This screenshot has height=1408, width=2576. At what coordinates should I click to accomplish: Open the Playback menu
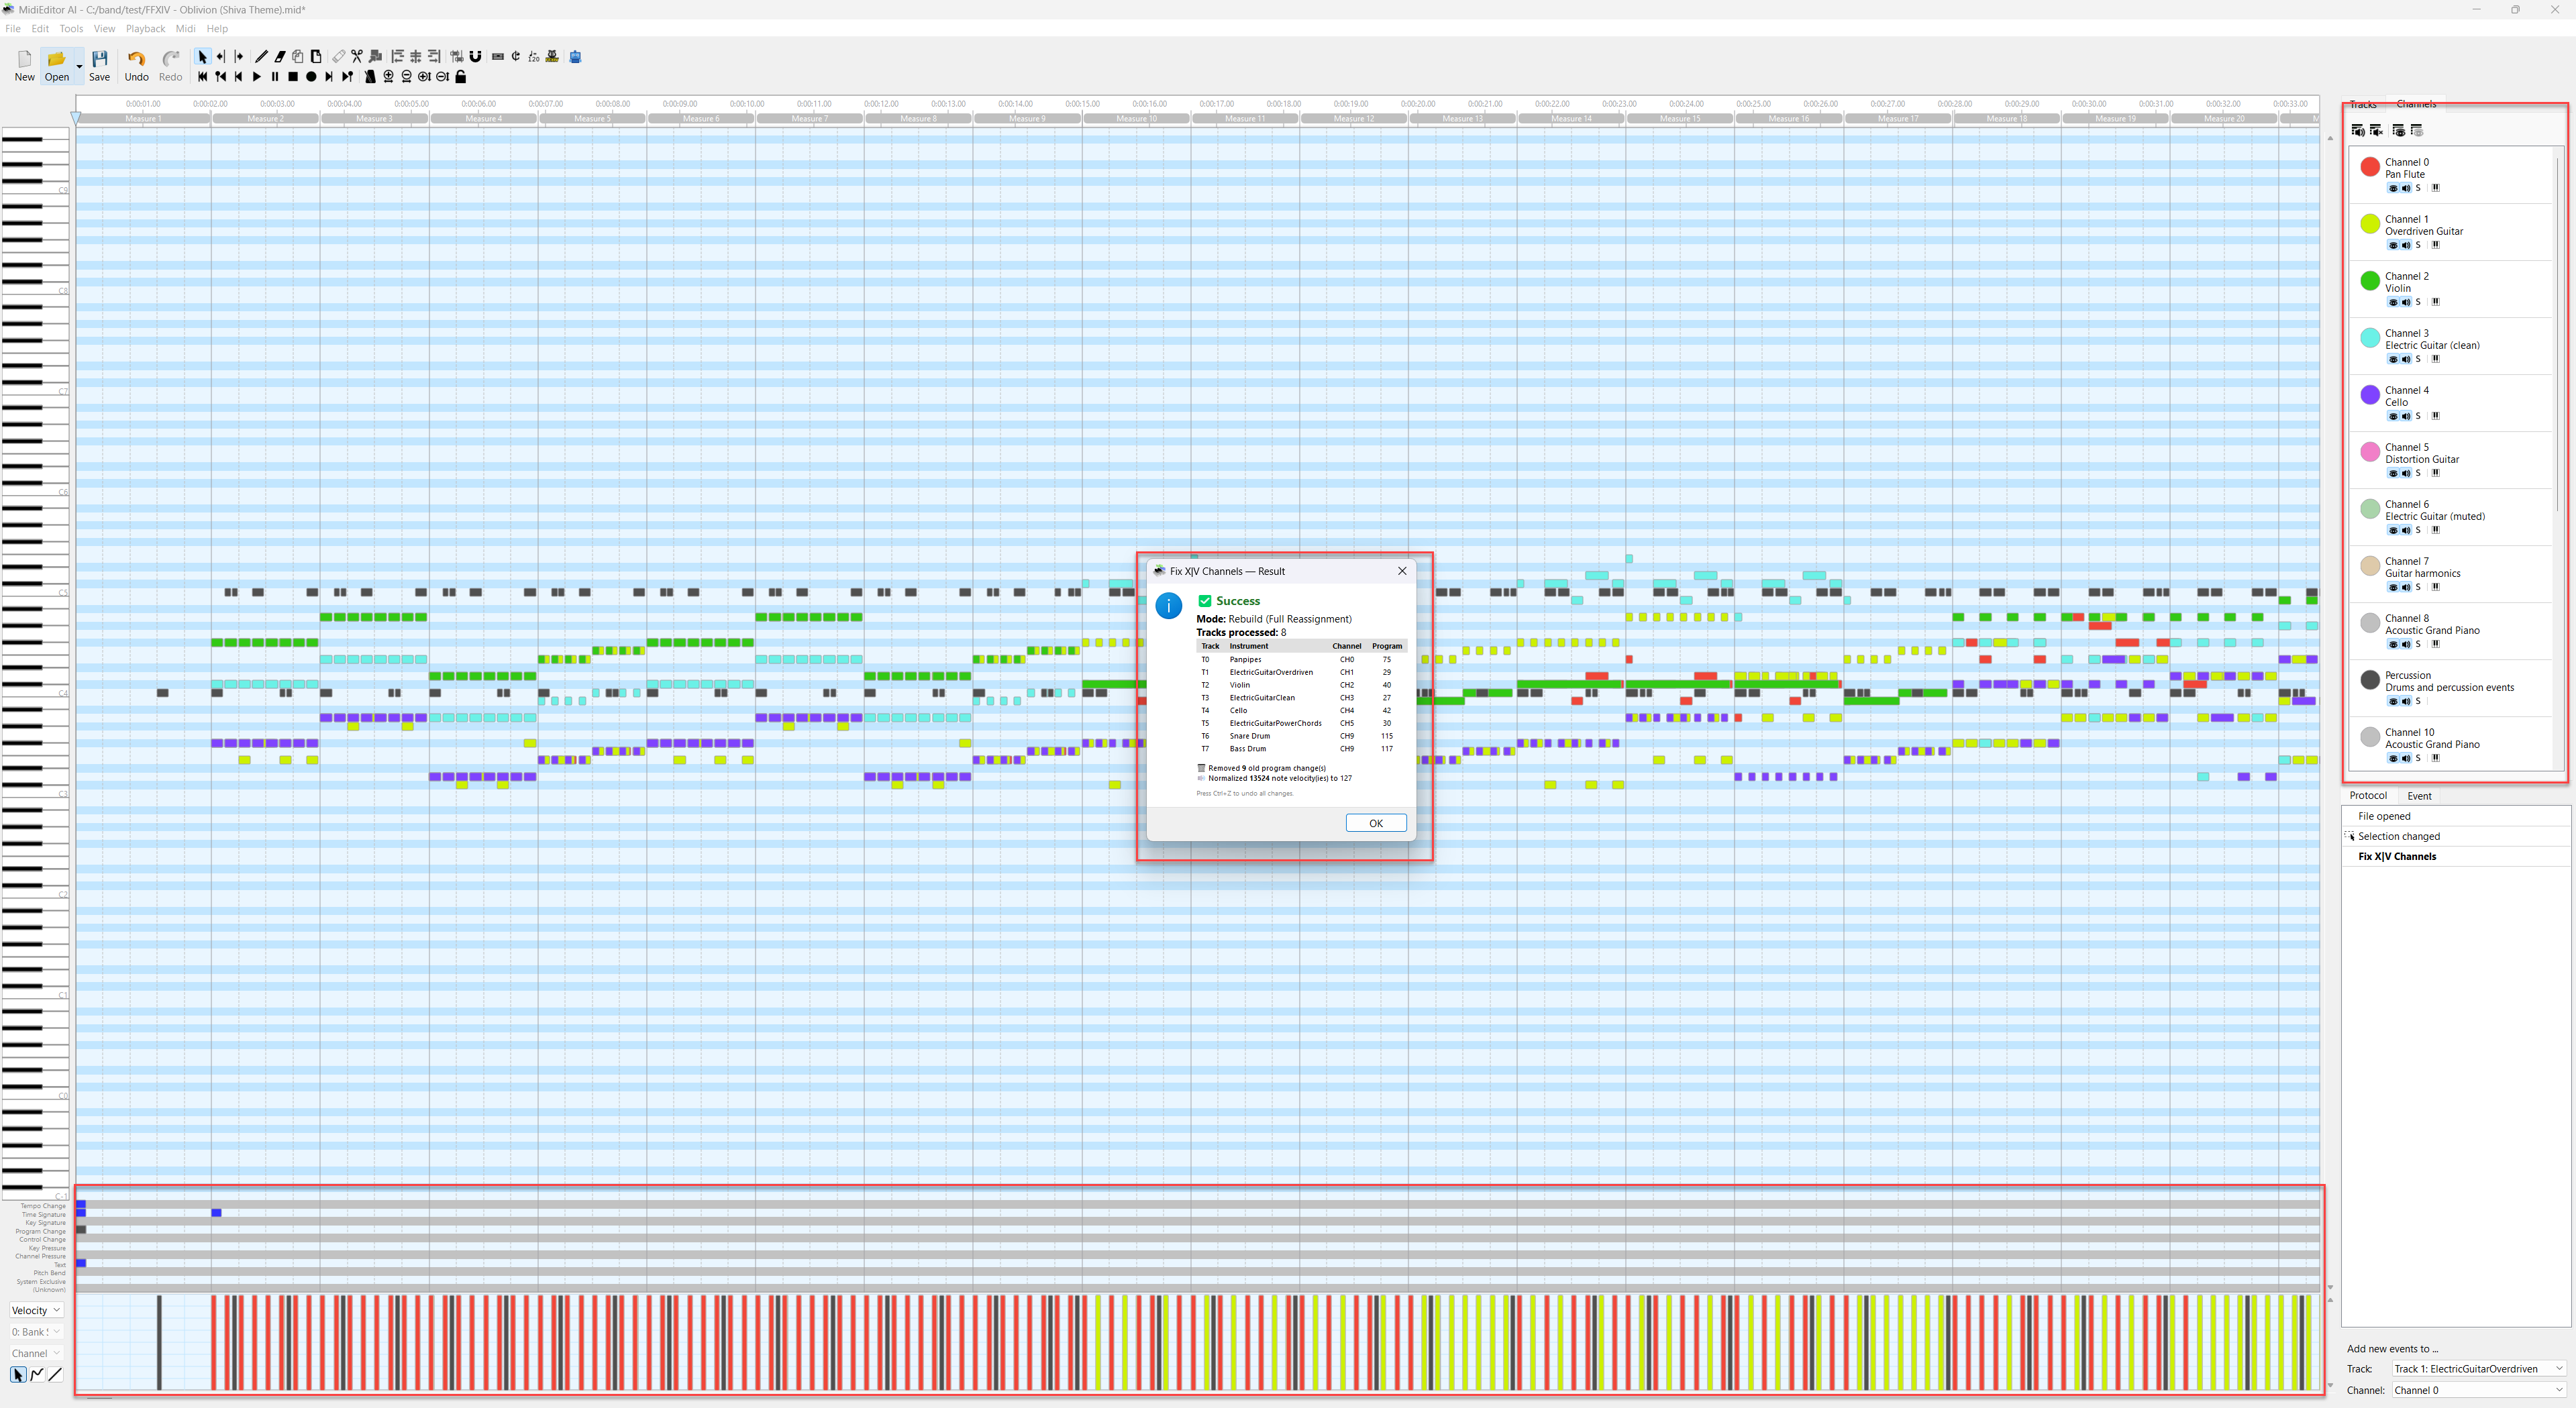pyautogui.click(x=145, y=28)
